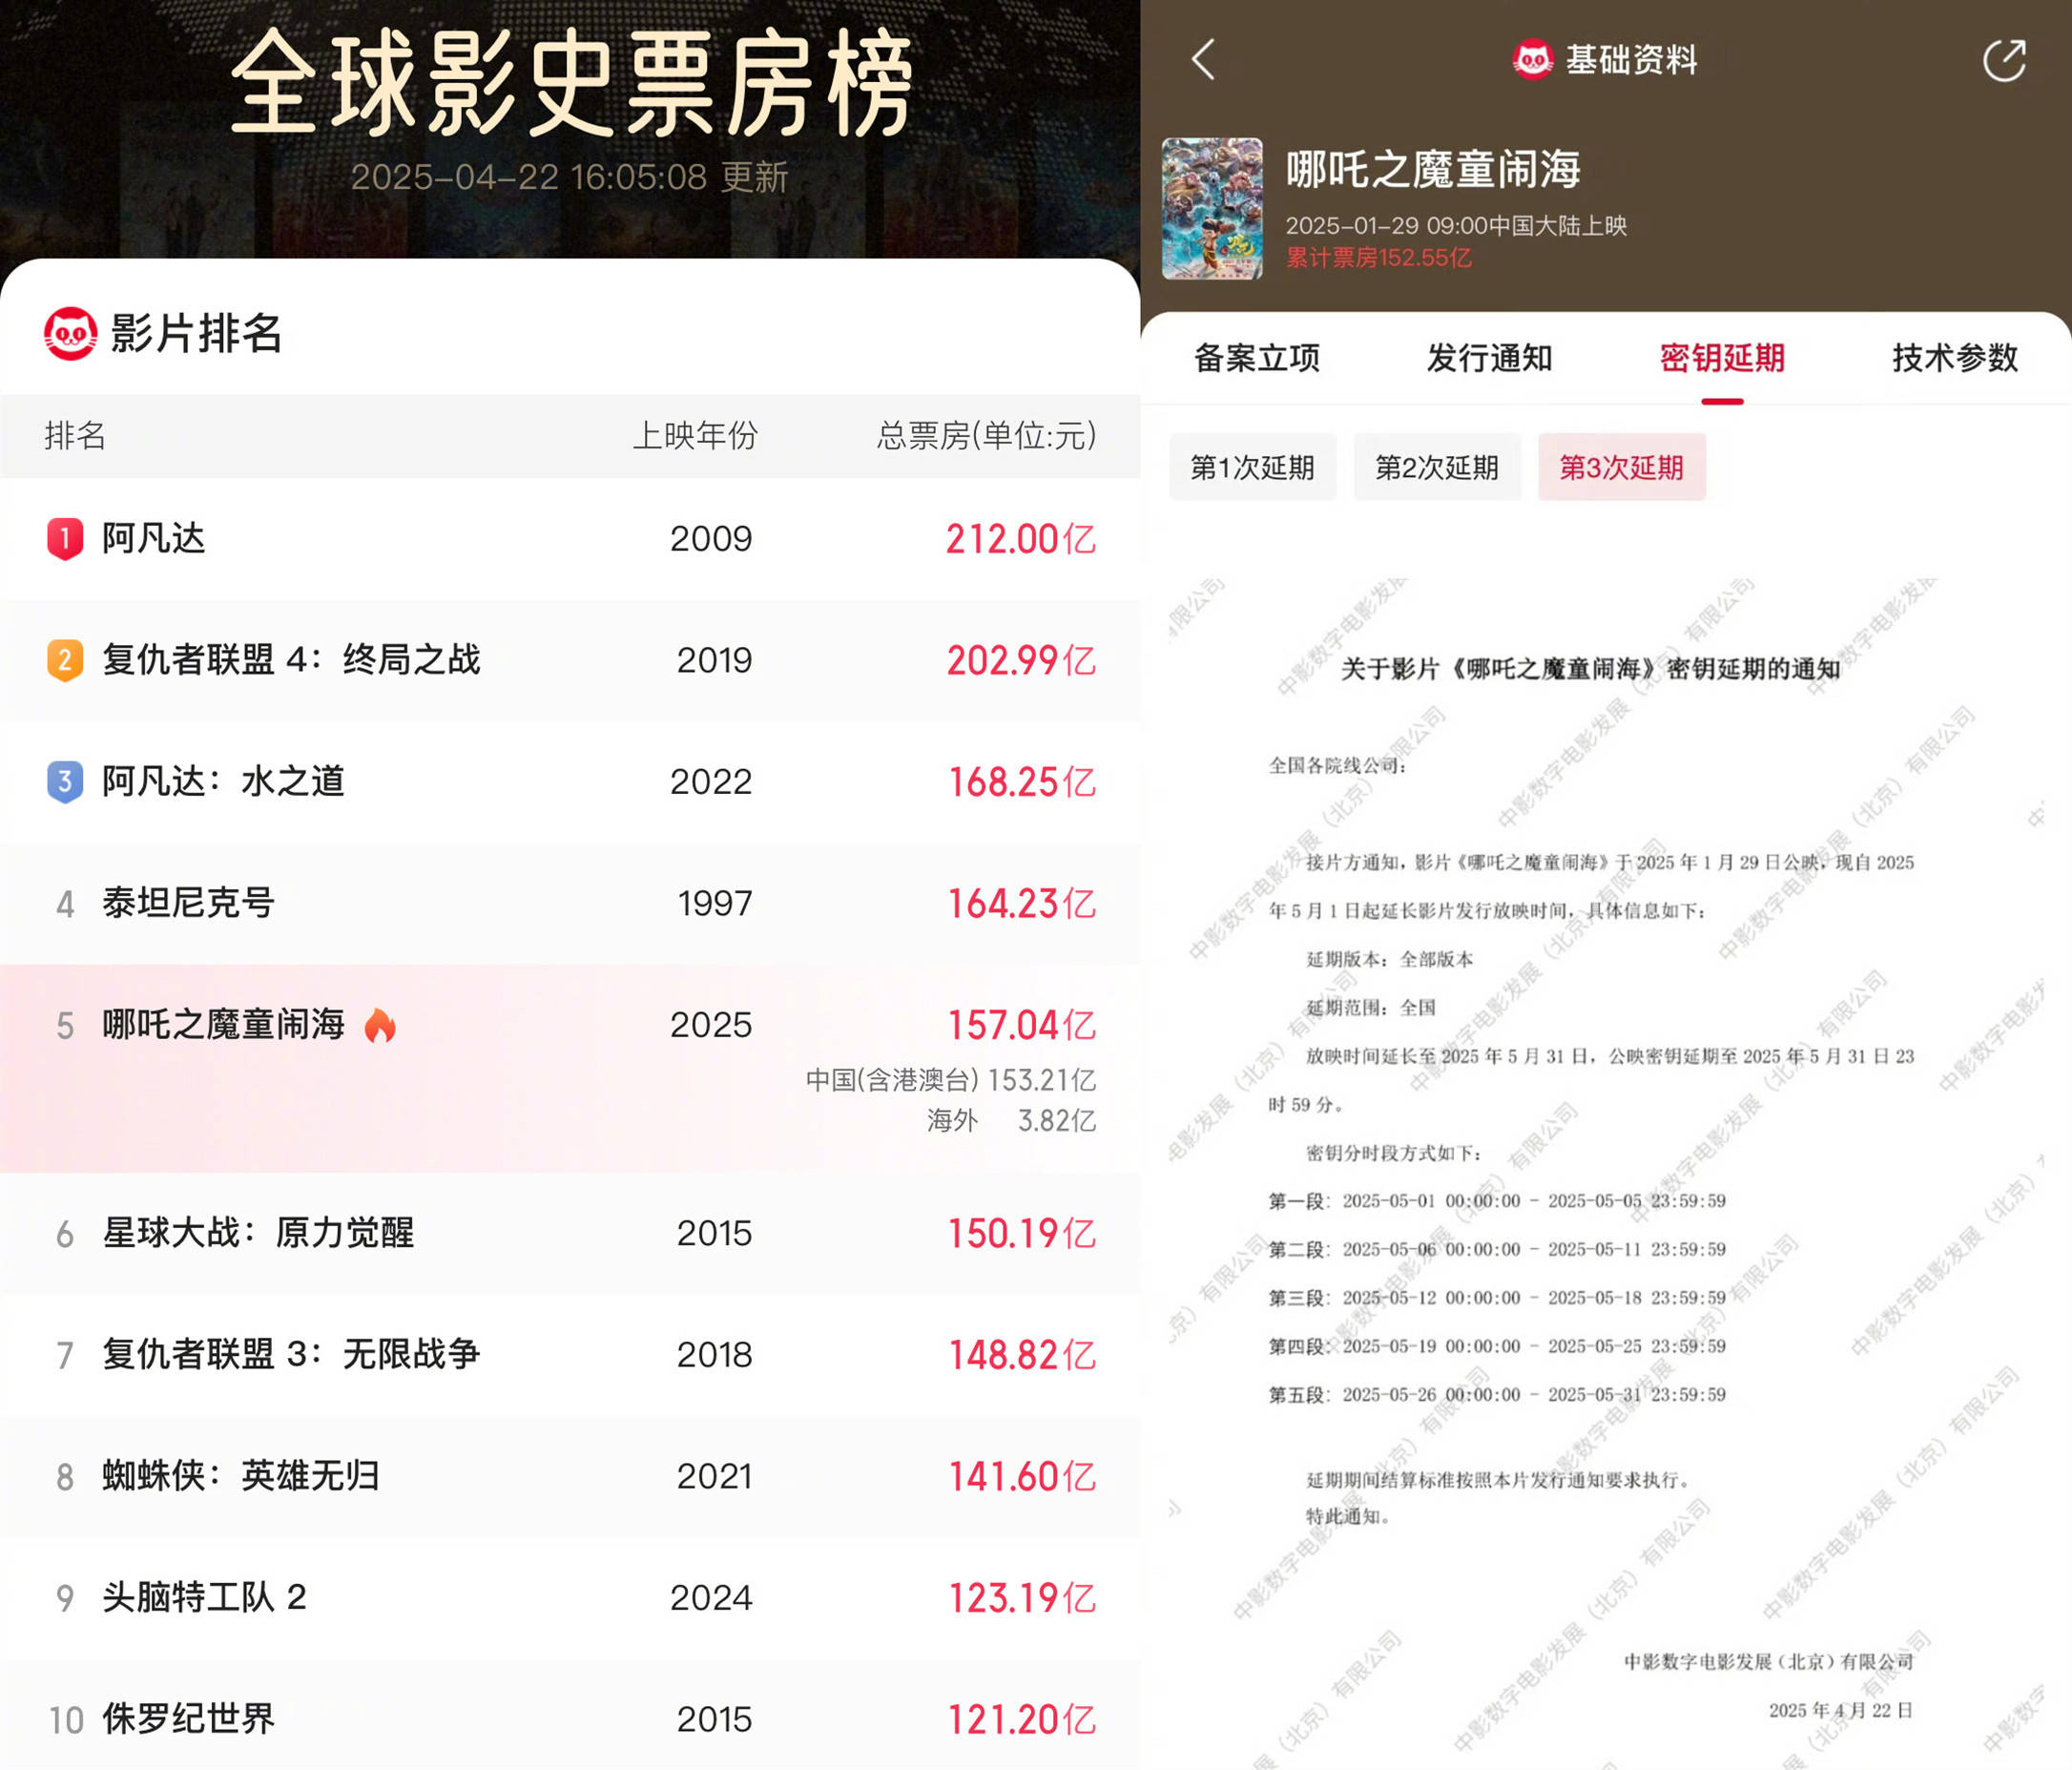Viewport: 2072px width, 1770px height.
Task: Click the 第三段 key period line
Action: coord(1497,1298)
